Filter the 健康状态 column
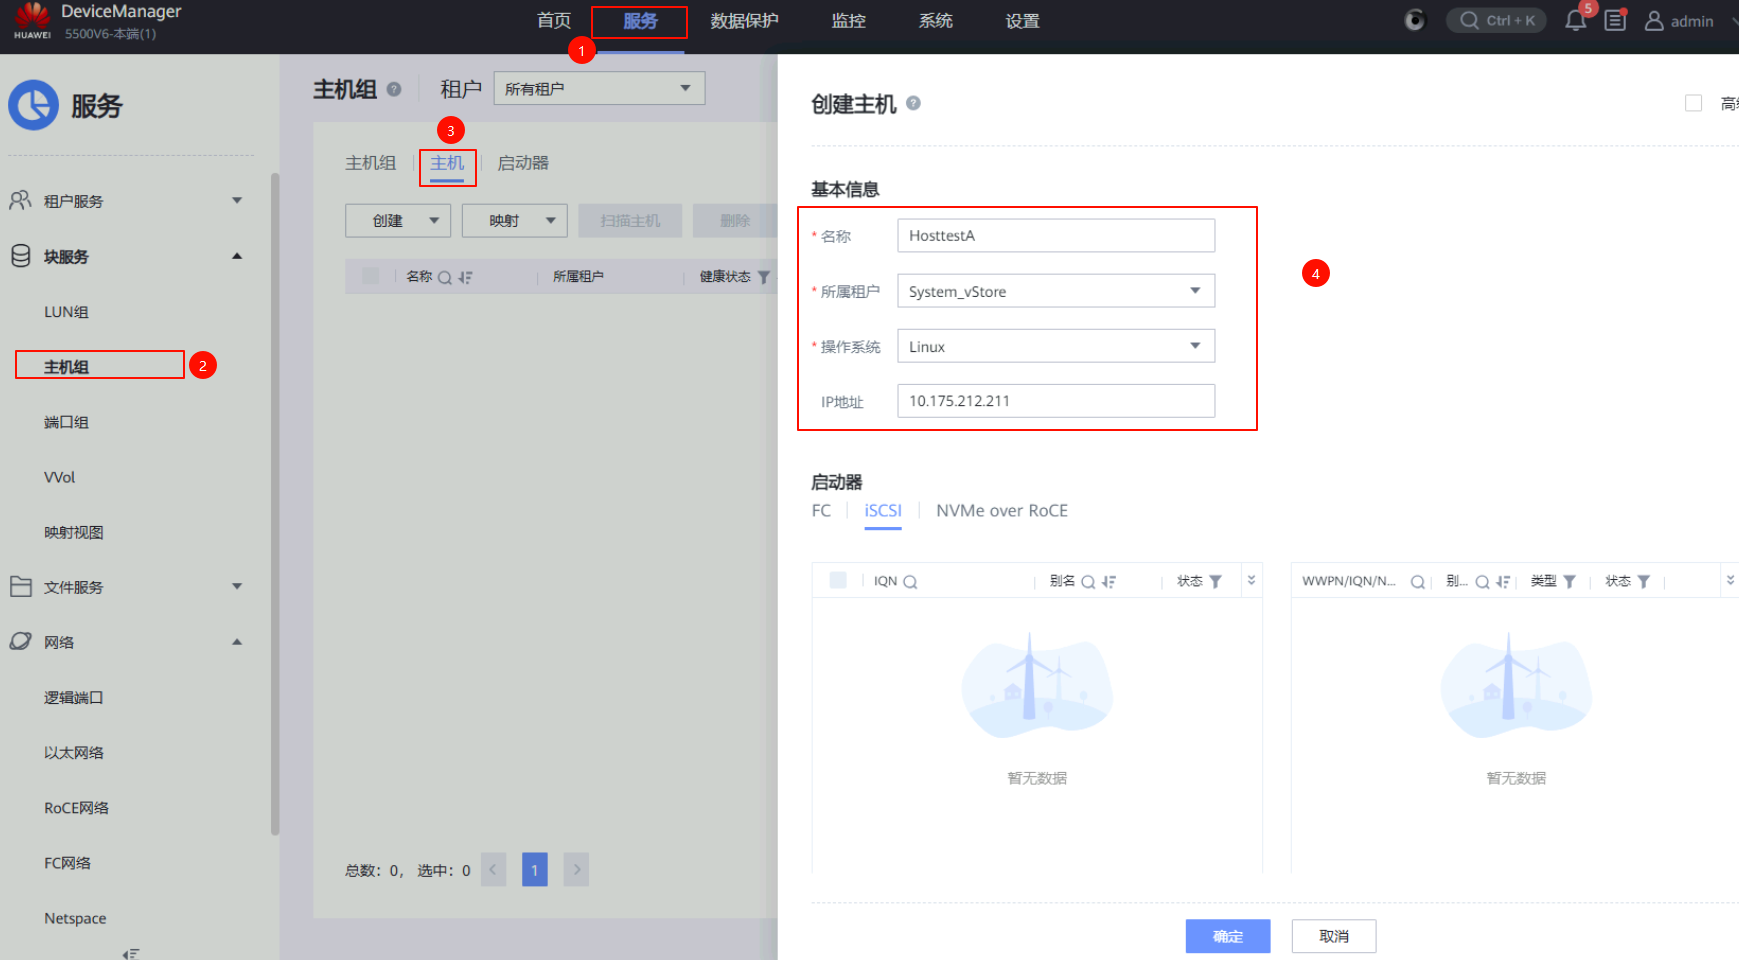 [x=764, y=277]
